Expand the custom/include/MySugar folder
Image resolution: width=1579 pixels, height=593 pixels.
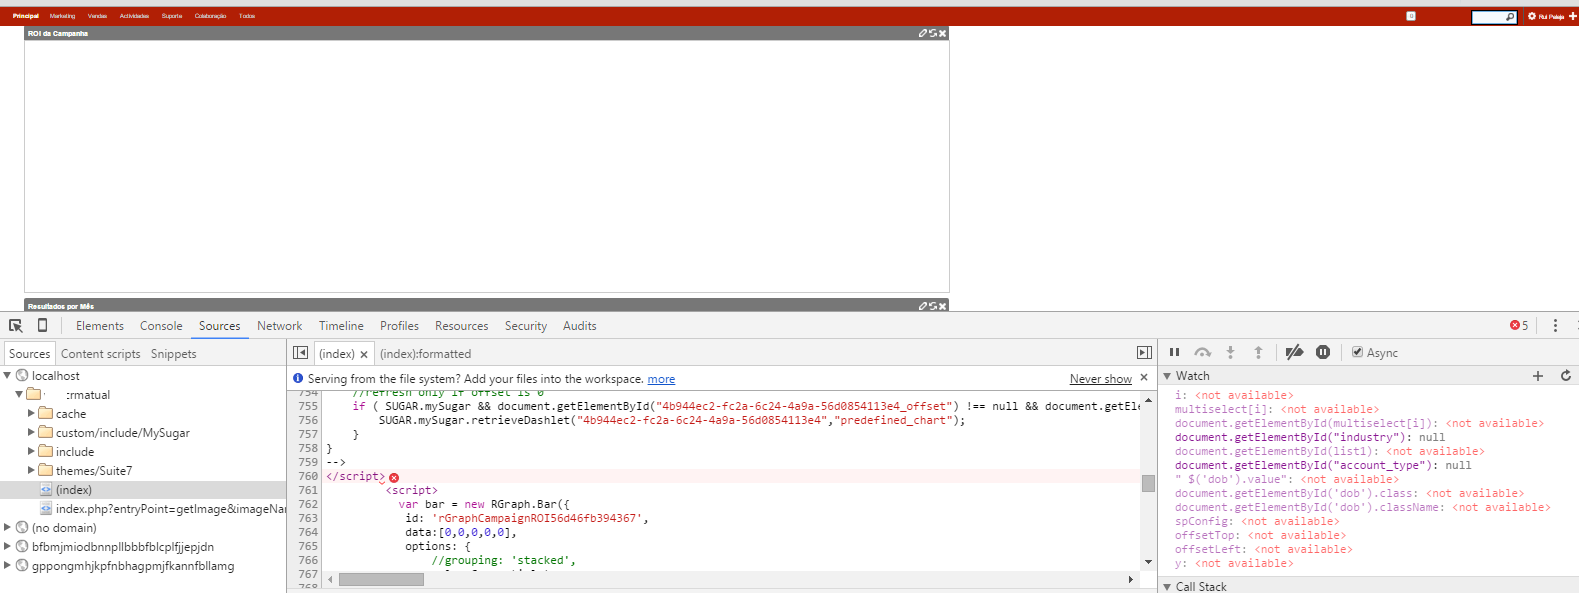(31, 432)
